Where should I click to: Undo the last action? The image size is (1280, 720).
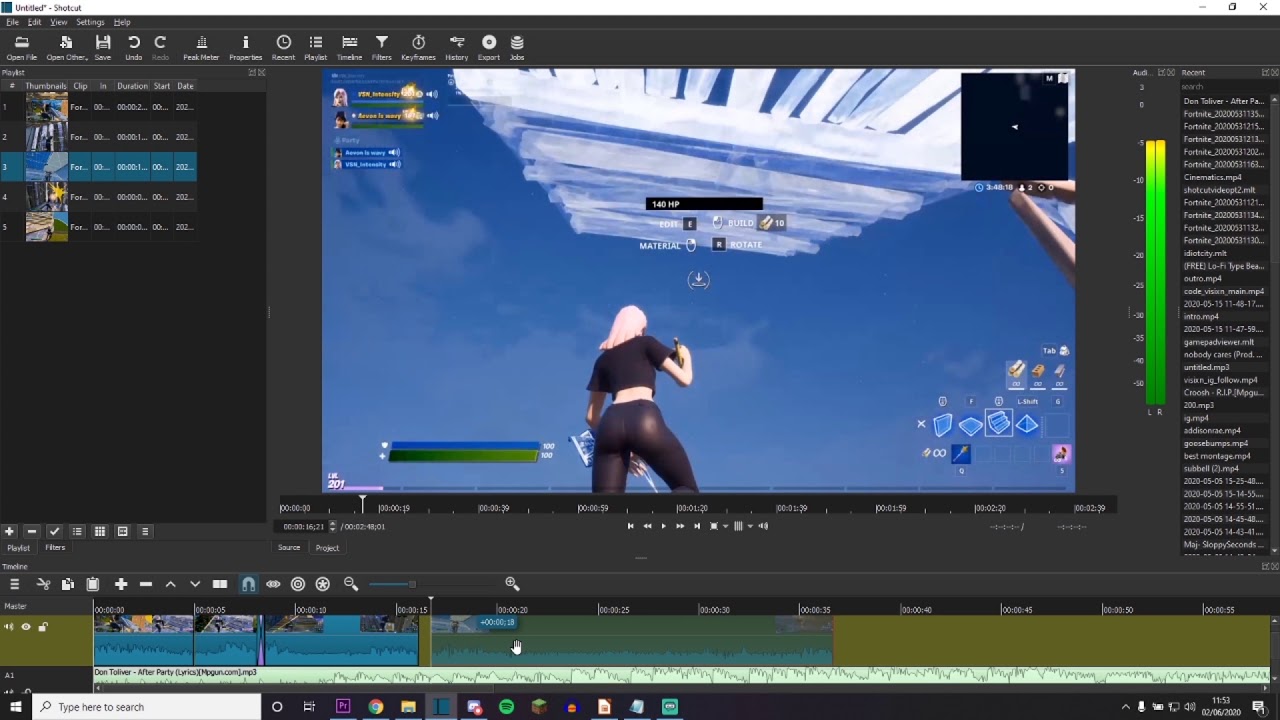tap(133, 48)
